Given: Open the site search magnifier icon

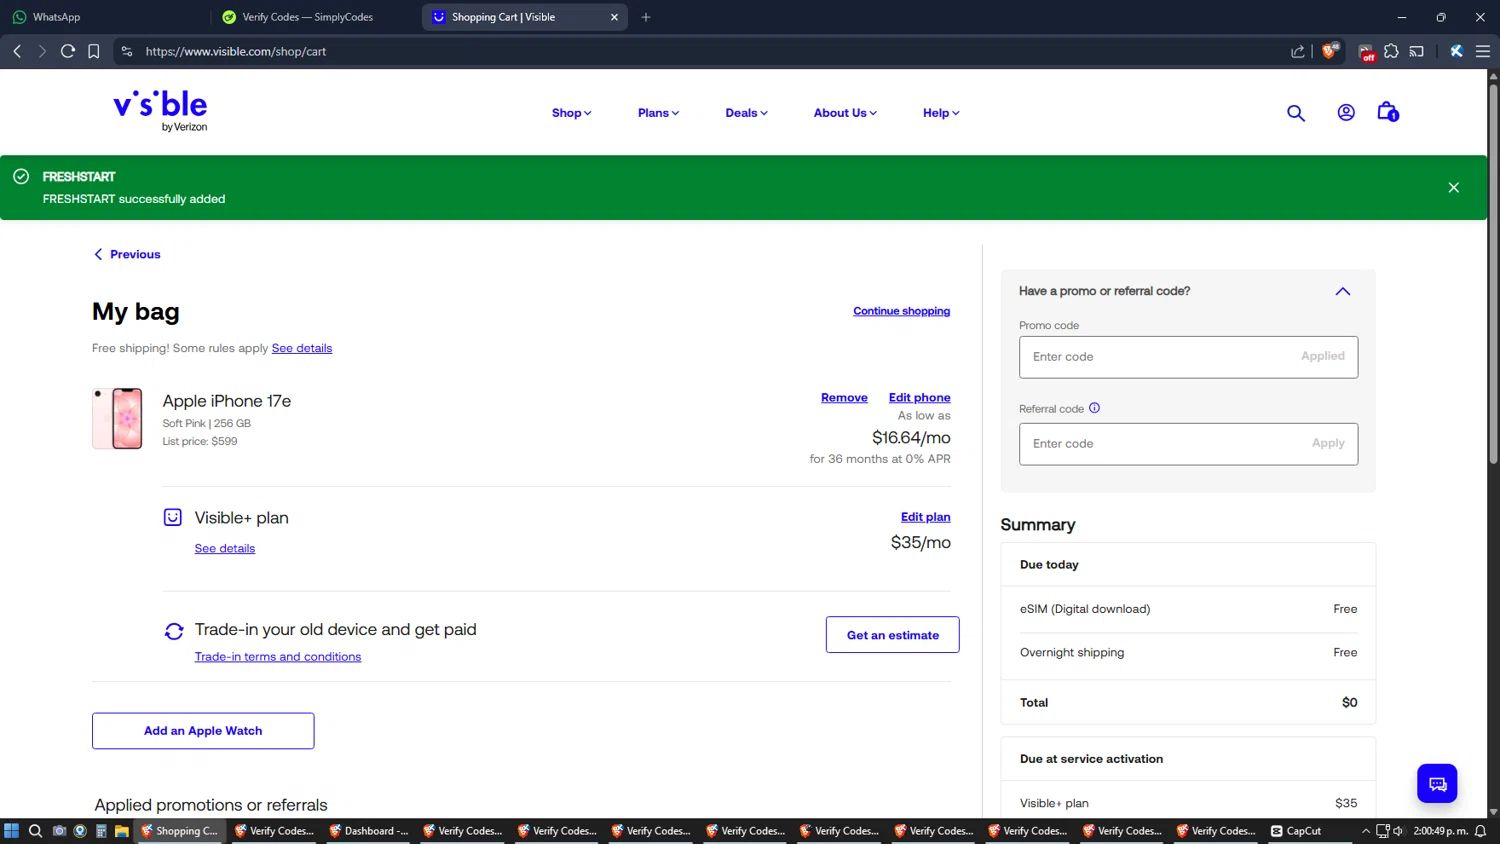Looking at the screenshot, I should (x=1296, y=113).
